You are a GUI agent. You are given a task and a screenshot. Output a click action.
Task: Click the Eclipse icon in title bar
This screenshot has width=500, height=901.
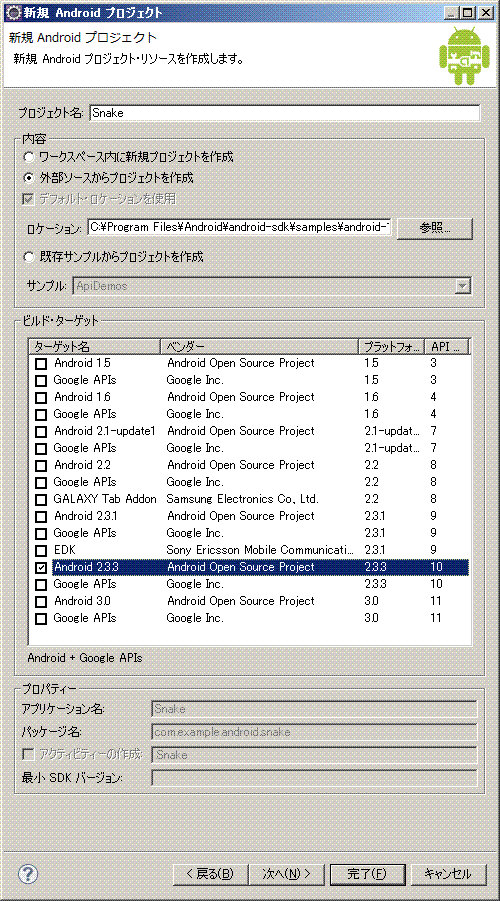pyautogui.click(x=14, y=11)
